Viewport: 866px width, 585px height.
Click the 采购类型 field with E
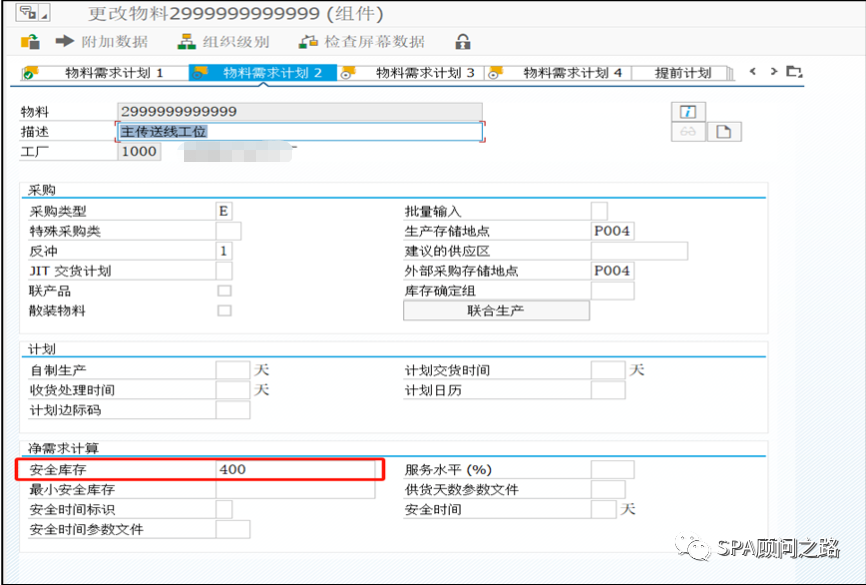click(224, 211)
